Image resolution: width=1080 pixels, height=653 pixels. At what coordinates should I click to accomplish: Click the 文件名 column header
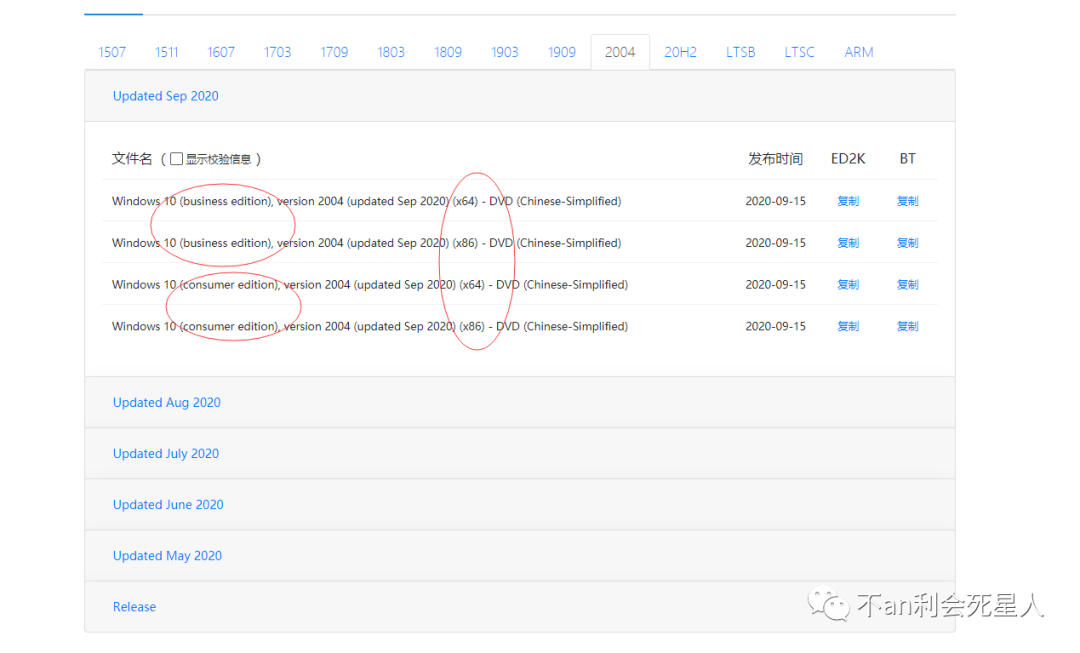pyautogui.click(x=132, y=159)
